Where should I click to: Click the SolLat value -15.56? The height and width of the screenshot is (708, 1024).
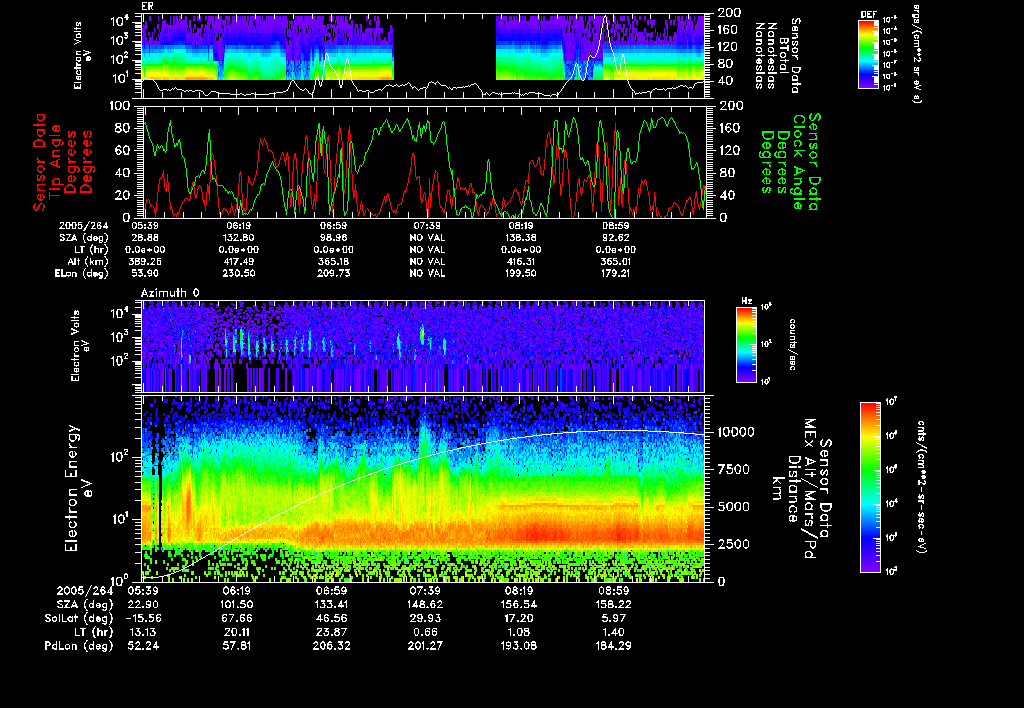point(142,618)
